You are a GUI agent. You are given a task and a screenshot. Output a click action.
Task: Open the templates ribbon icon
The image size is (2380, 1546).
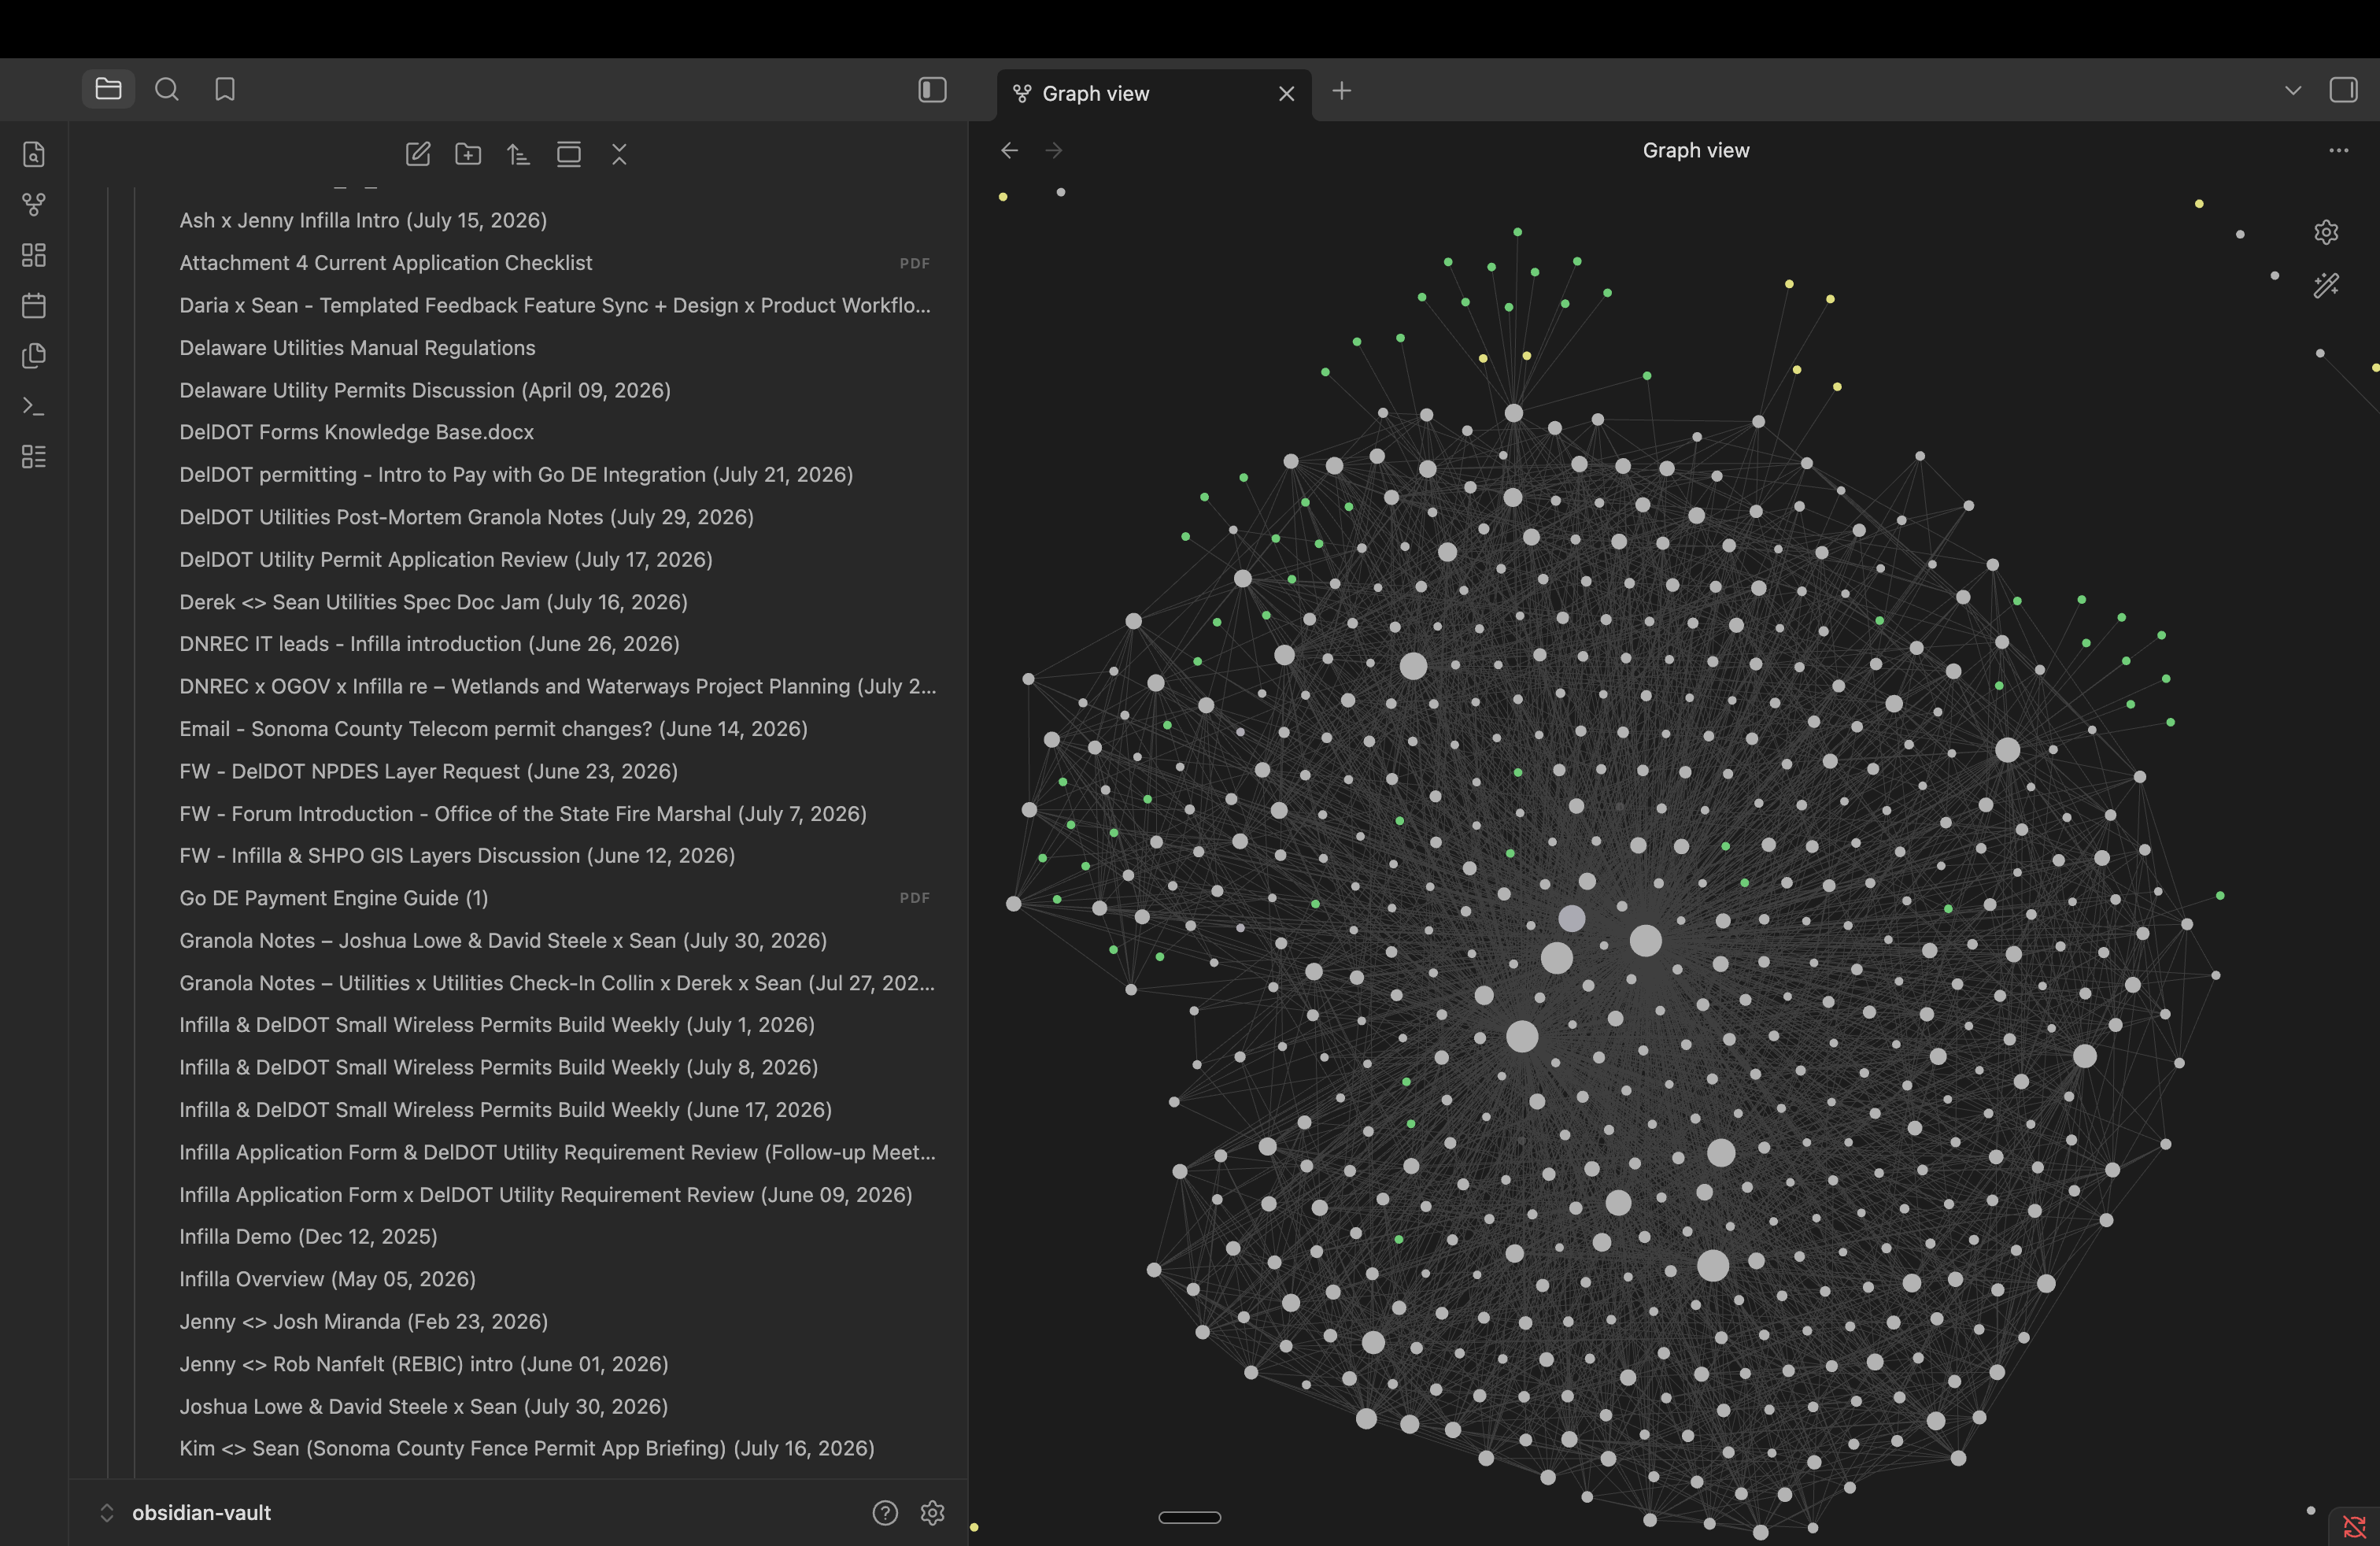click(34, 355)
